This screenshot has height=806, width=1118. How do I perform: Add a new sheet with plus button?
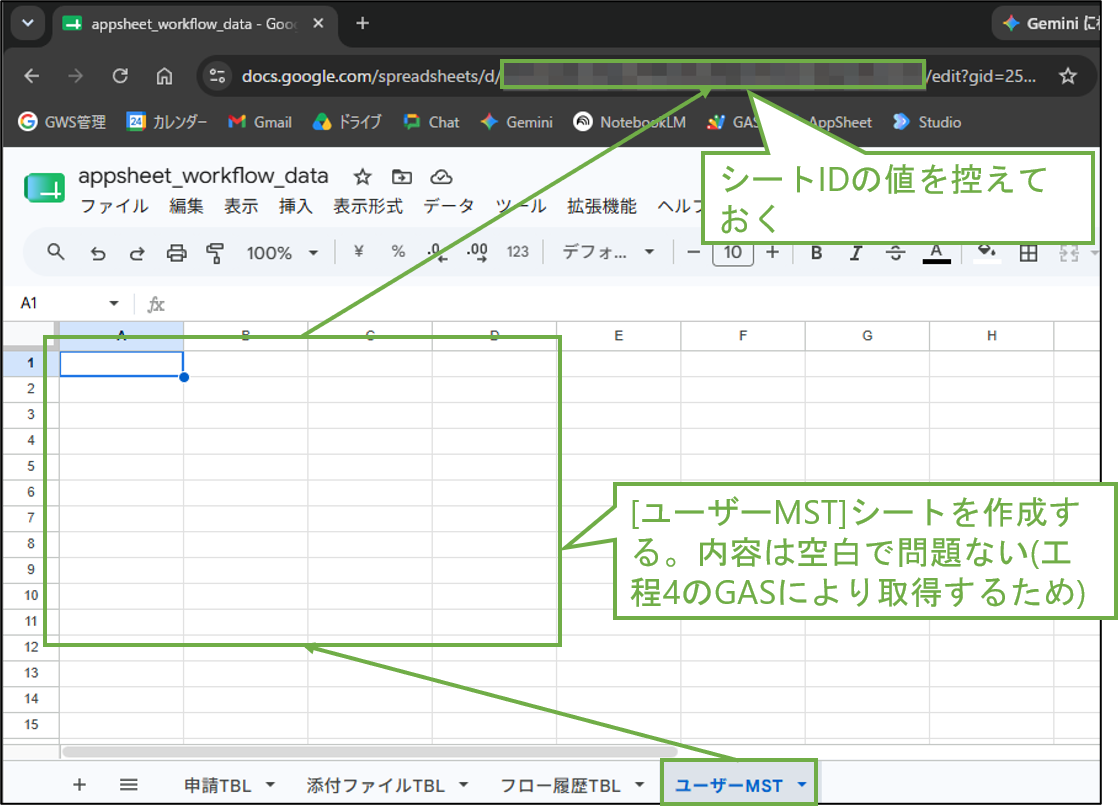79,785
